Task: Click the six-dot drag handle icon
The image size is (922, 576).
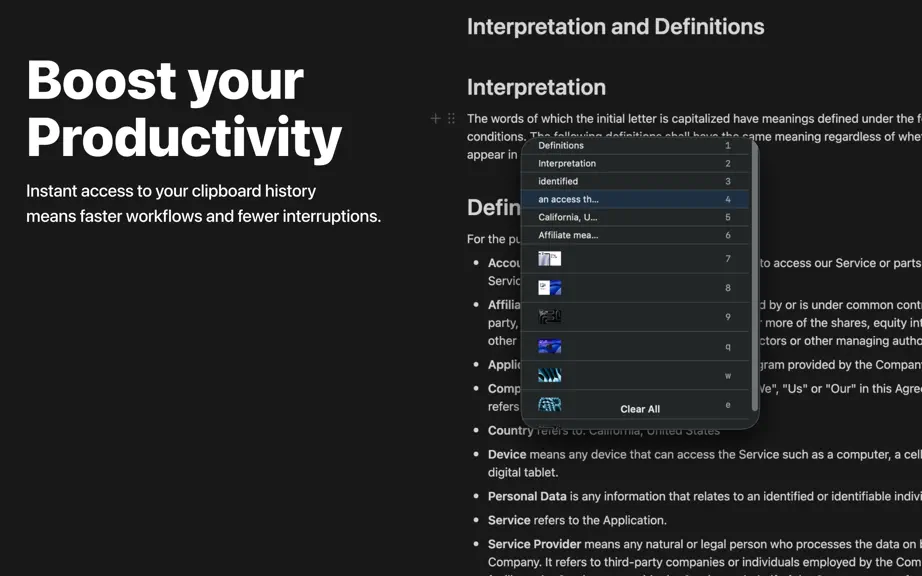Action: pos(451,119)
